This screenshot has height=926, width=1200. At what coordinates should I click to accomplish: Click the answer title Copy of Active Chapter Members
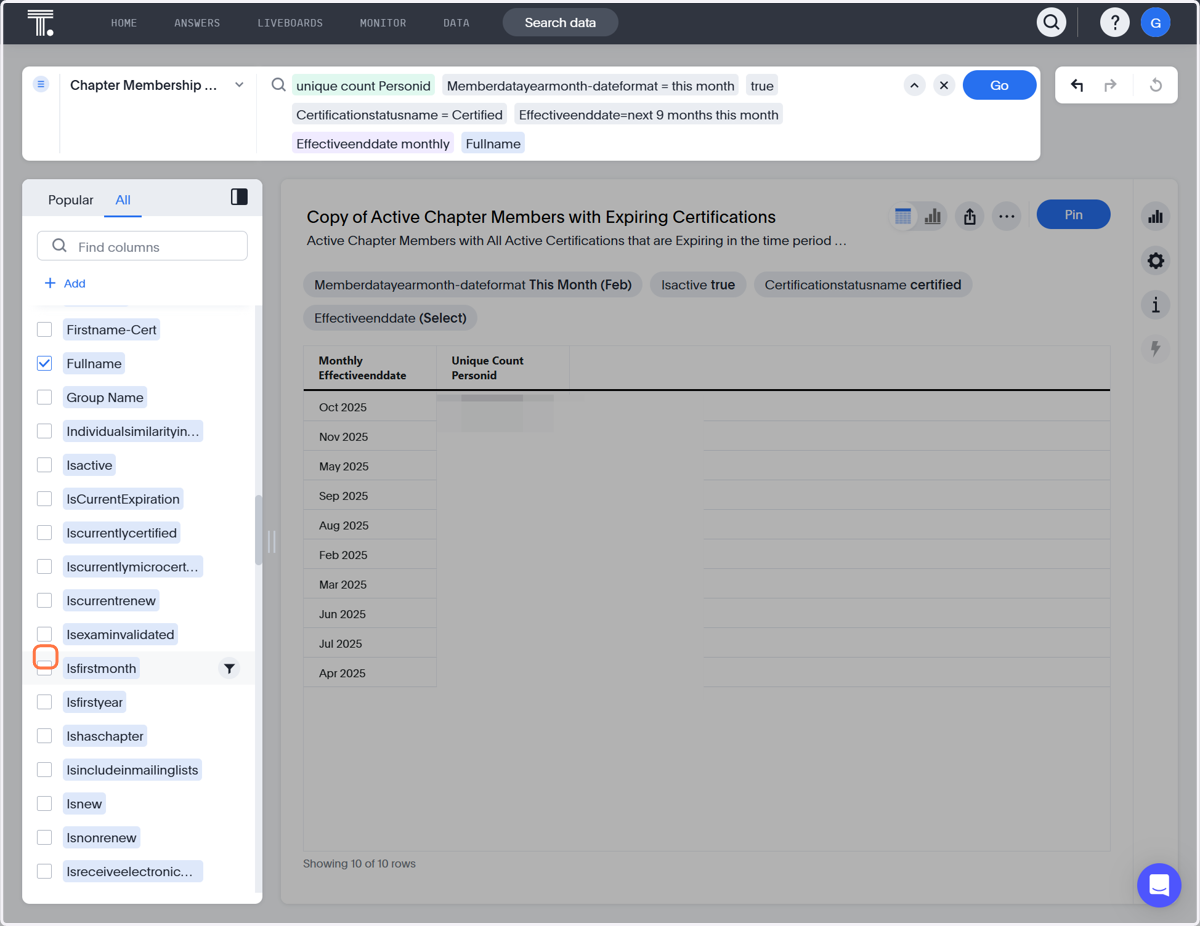coord(541,217)
